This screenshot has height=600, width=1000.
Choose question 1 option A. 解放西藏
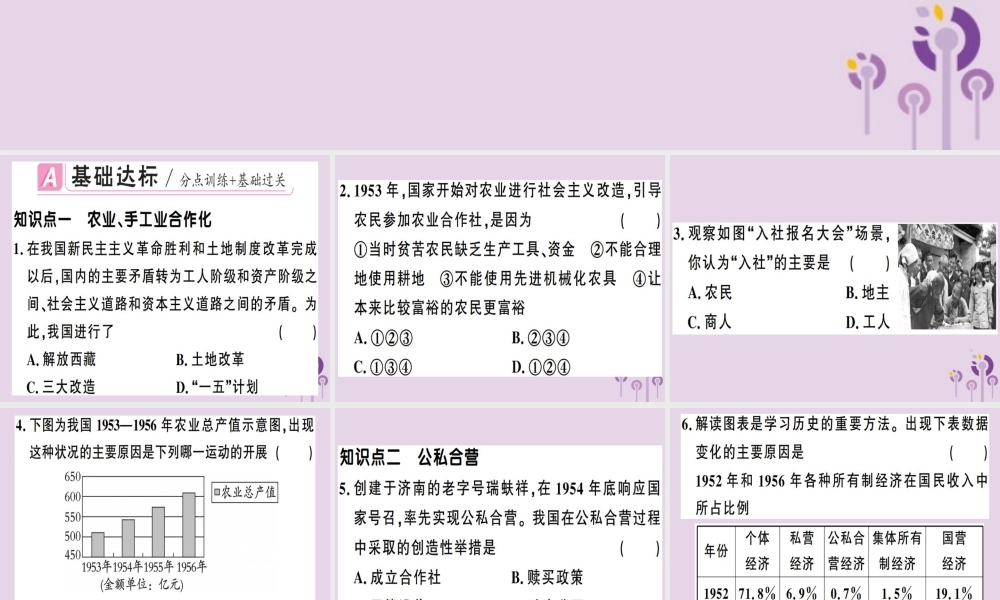[x=61, y=360]
